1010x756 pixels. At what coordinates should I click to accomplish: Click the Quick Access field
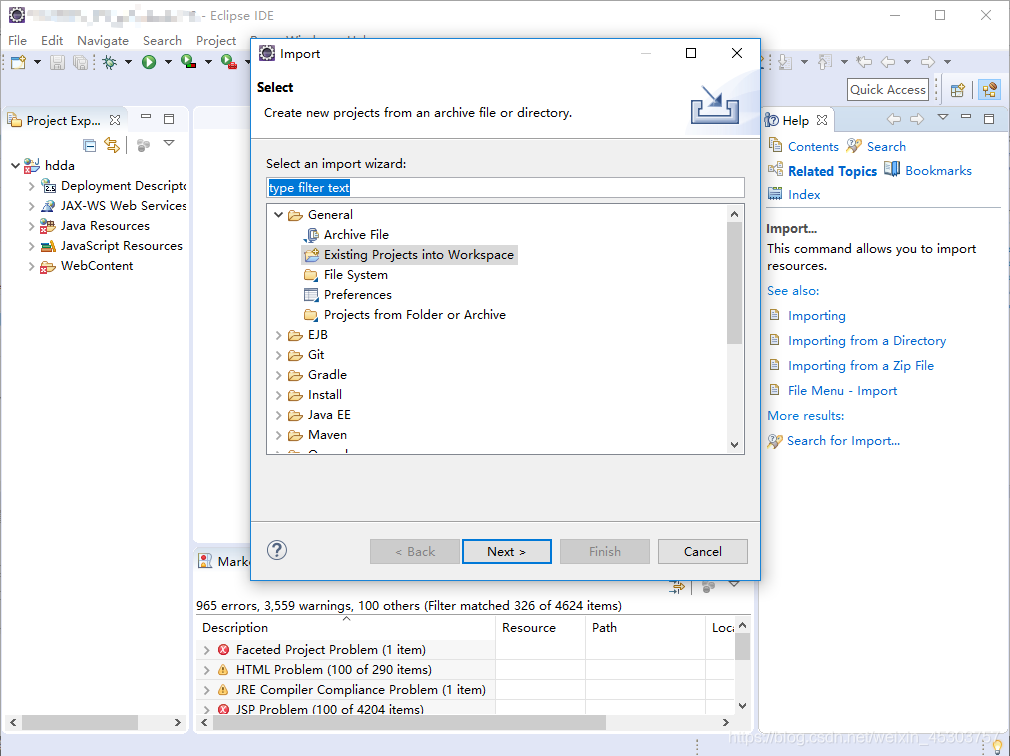[888, 90]
